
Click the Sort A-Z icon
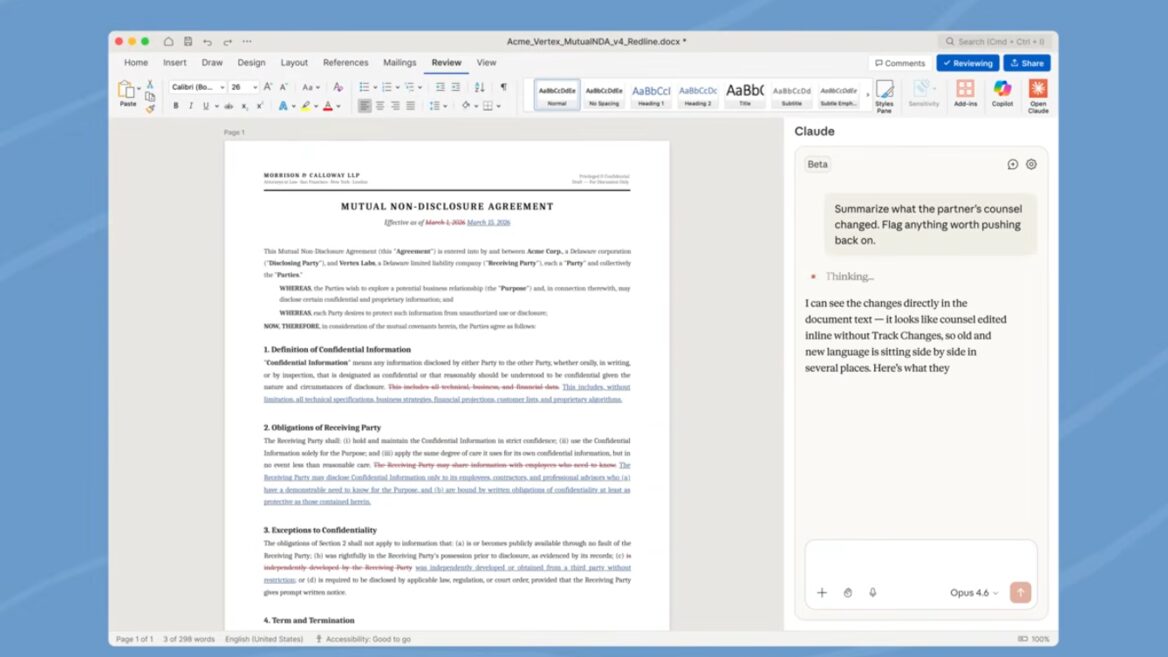pos(479,87)
